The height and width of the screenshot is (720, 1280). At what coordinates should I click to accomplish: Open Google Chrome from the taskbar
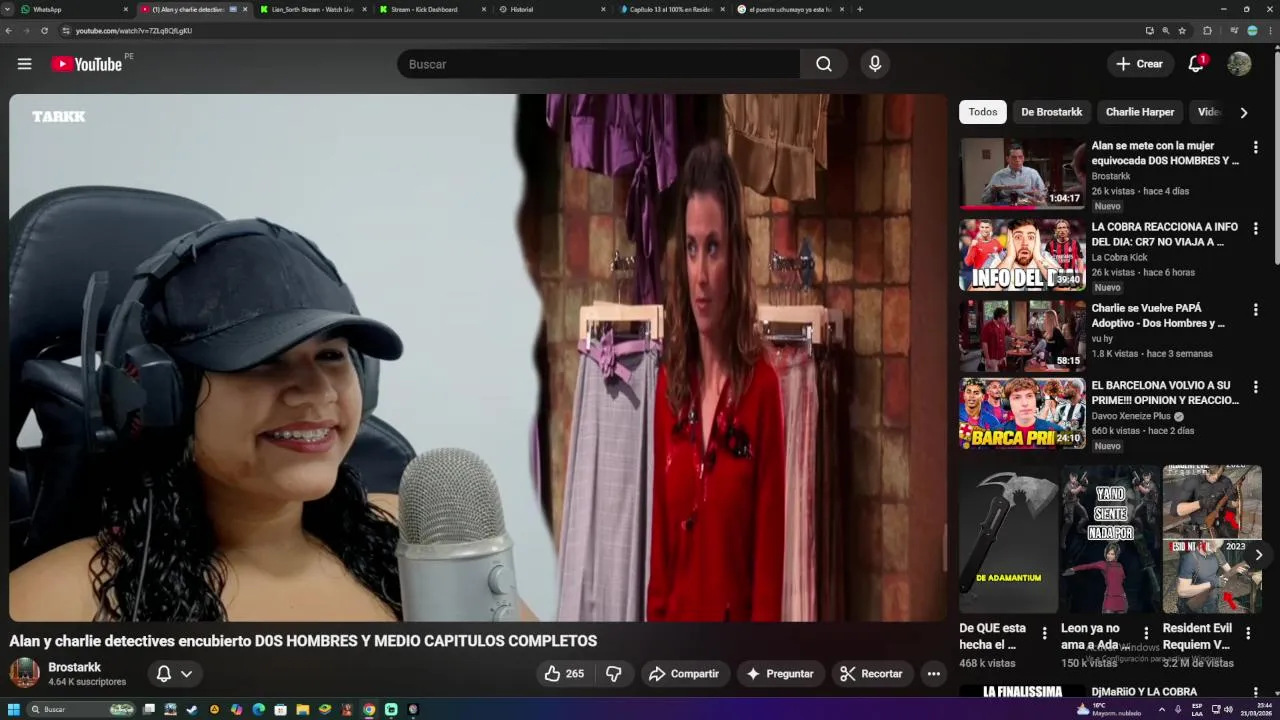368,710
